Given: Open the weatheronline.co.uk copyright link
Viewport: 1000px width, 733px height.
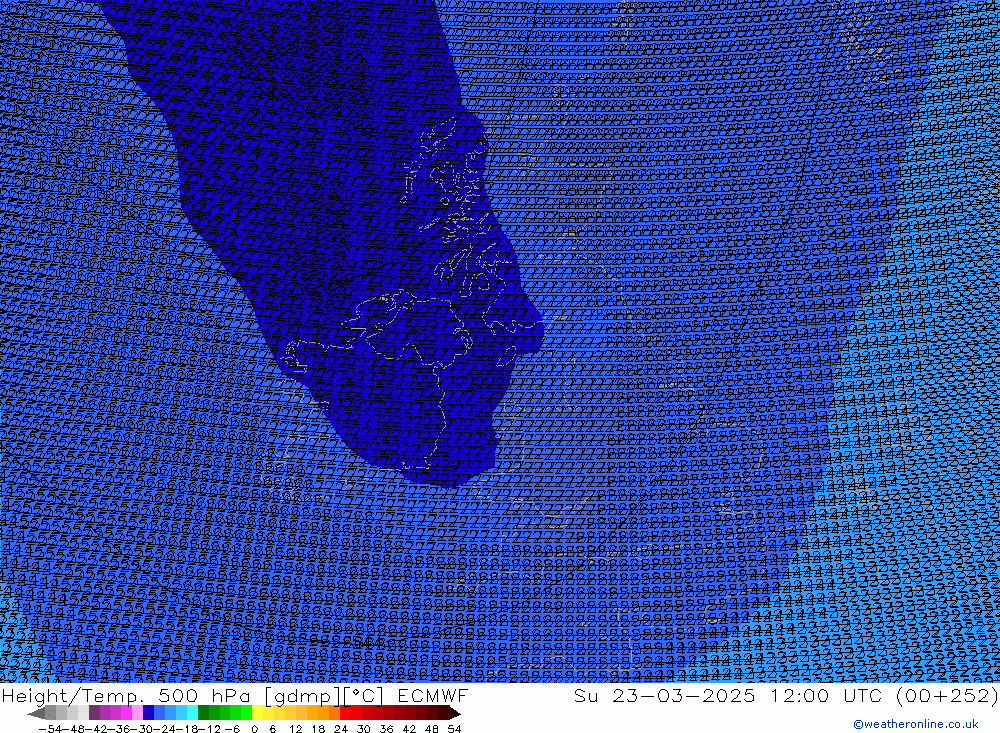Looking at the screenshot, I should [915, 724].
